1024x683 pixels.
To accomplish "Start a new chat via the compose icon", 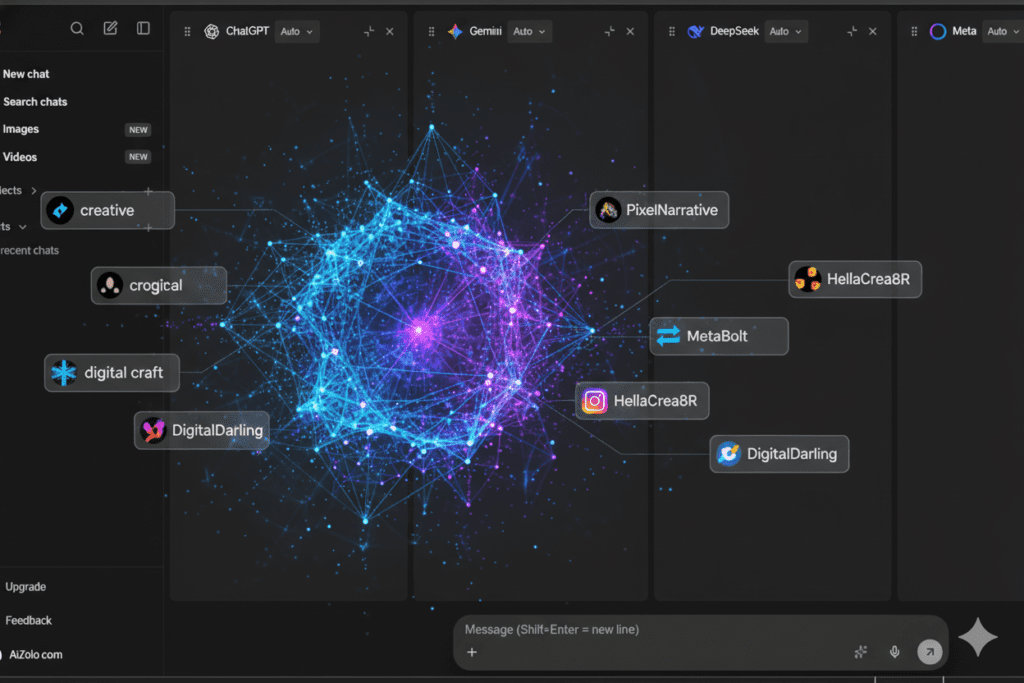I will [110, 28].
